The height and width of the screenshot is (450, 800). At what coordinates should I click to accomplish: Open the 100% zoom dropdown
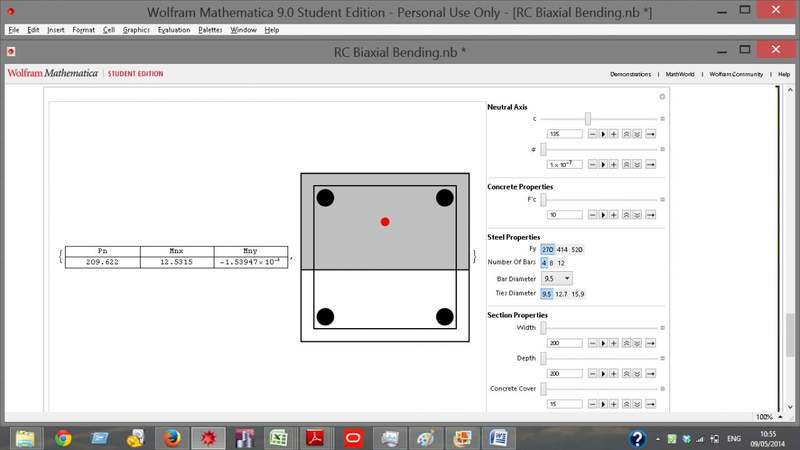point(766,417)
